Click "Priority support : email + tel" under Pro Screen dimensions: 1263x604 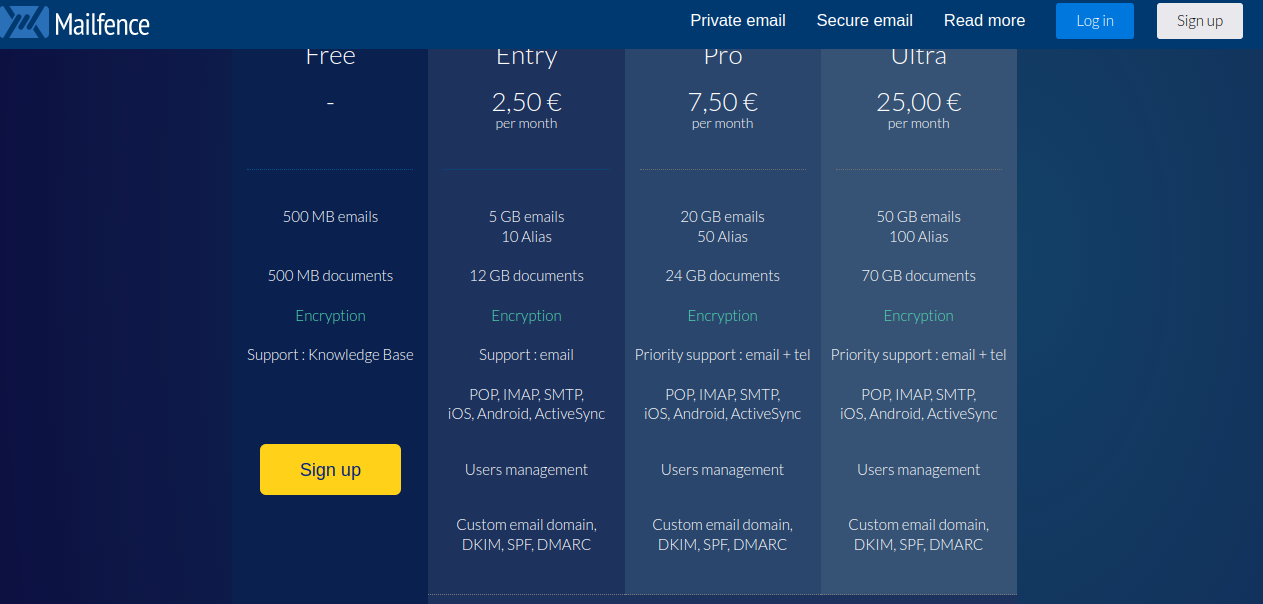click(x=722, y=355)
